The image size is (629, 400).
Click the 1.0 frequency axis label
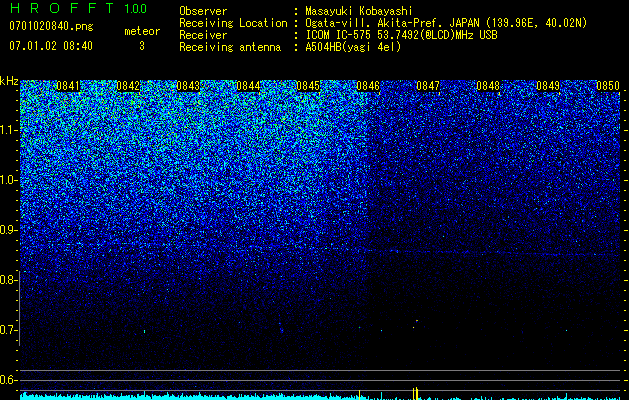(8, 181)
